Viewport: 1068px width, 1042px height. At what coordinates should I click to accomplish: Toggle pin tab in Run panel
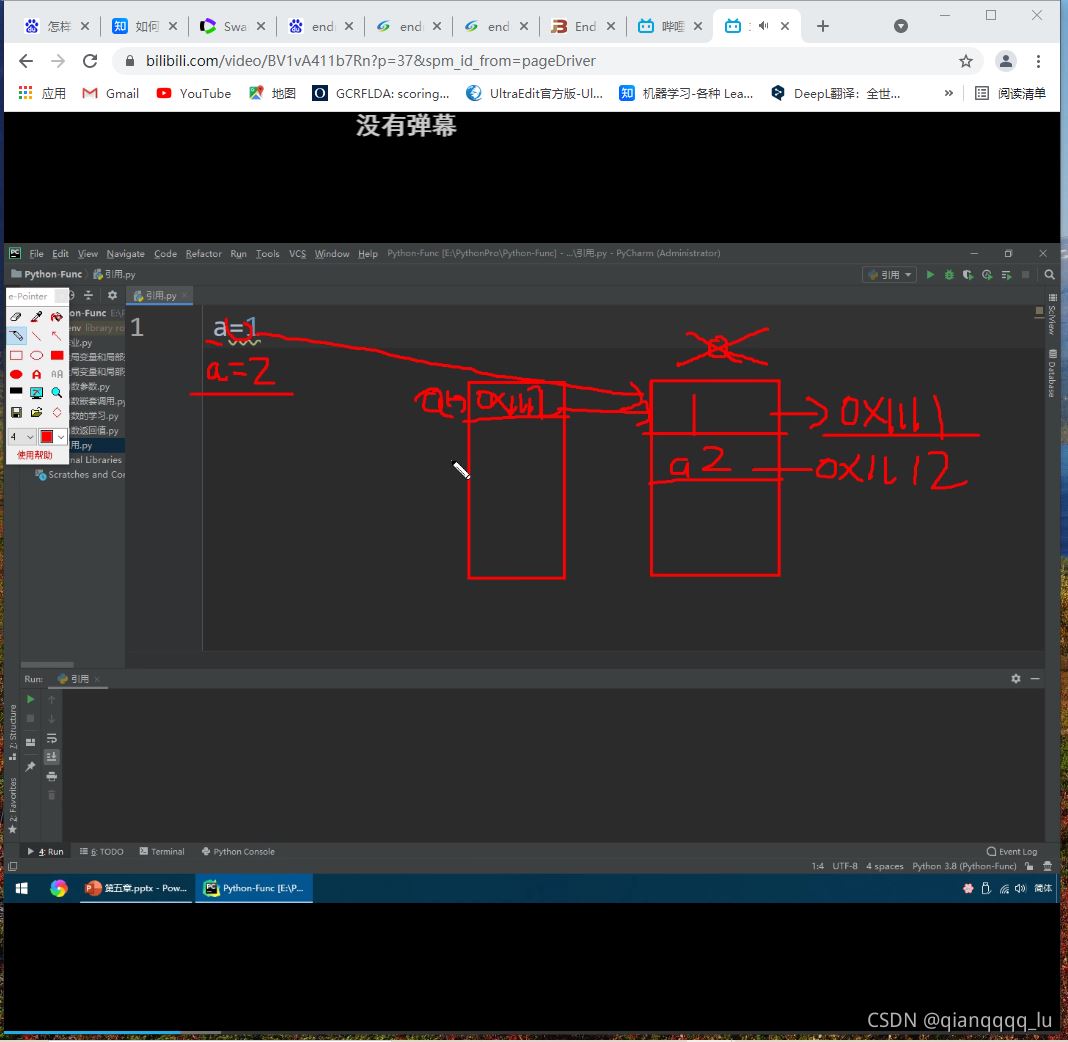(x=30, y=766)
